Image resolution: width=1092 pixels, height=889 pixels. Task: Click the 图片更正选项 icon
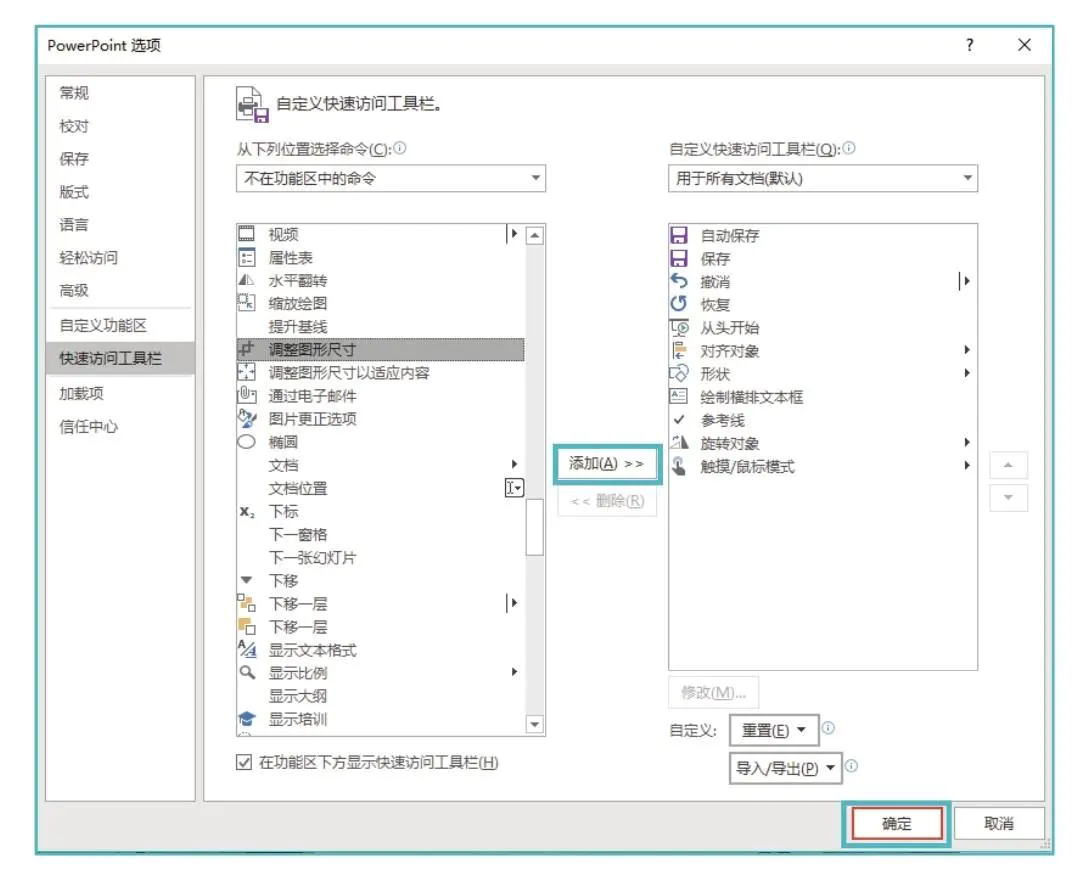[x=247, y=418]
